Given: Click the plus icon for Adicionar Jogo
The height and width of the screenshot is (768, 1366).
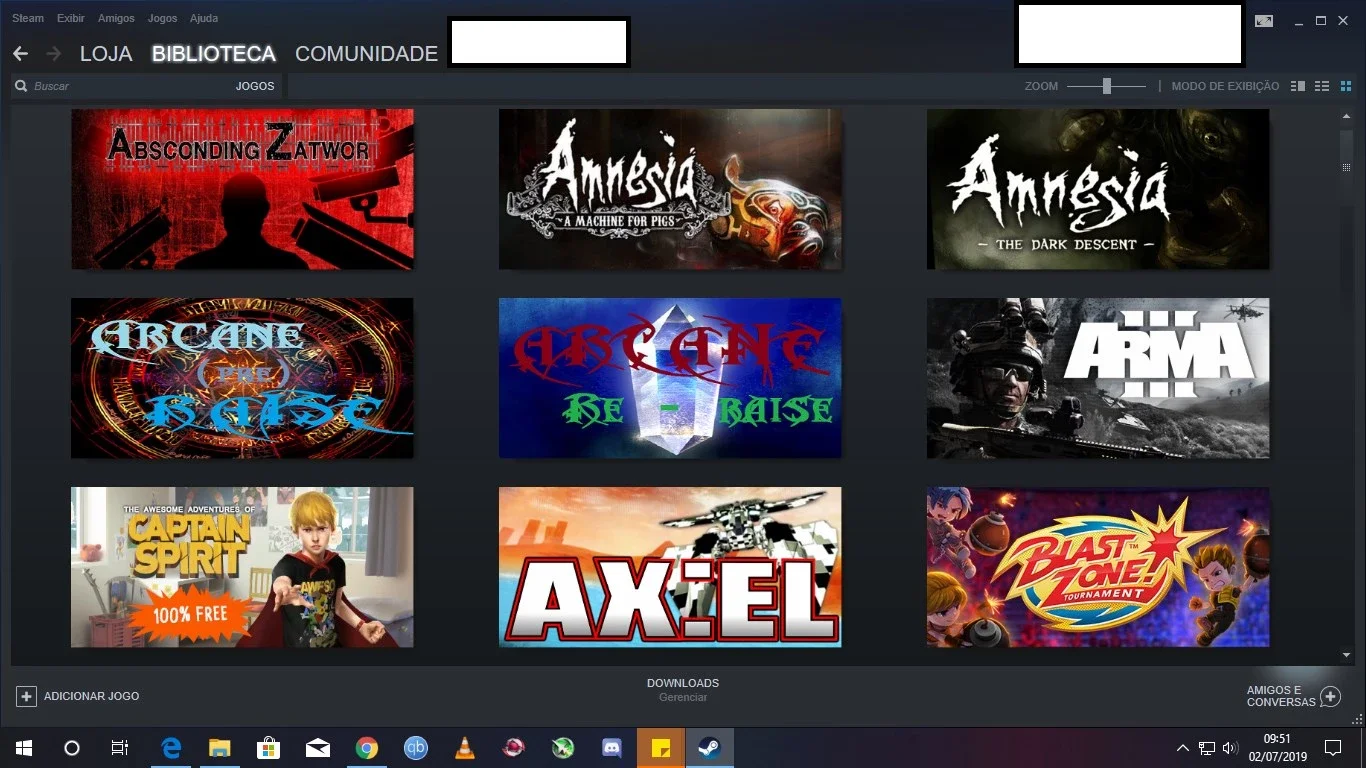Looking at the screenshot, I should click(x=27, y=696).
